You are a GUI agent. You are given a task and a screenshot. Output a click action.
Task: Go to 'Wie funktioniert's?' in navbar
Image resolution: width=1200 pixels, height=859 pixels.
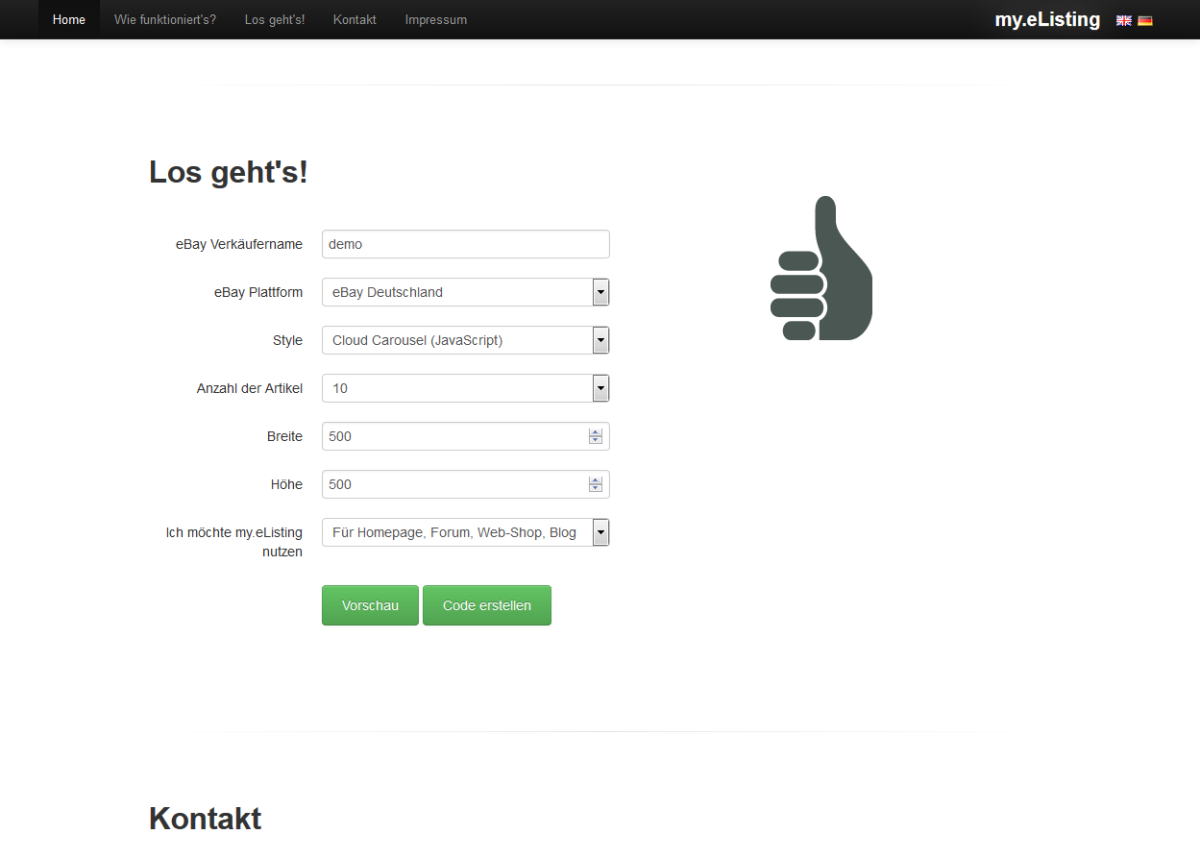pos(165,20)
